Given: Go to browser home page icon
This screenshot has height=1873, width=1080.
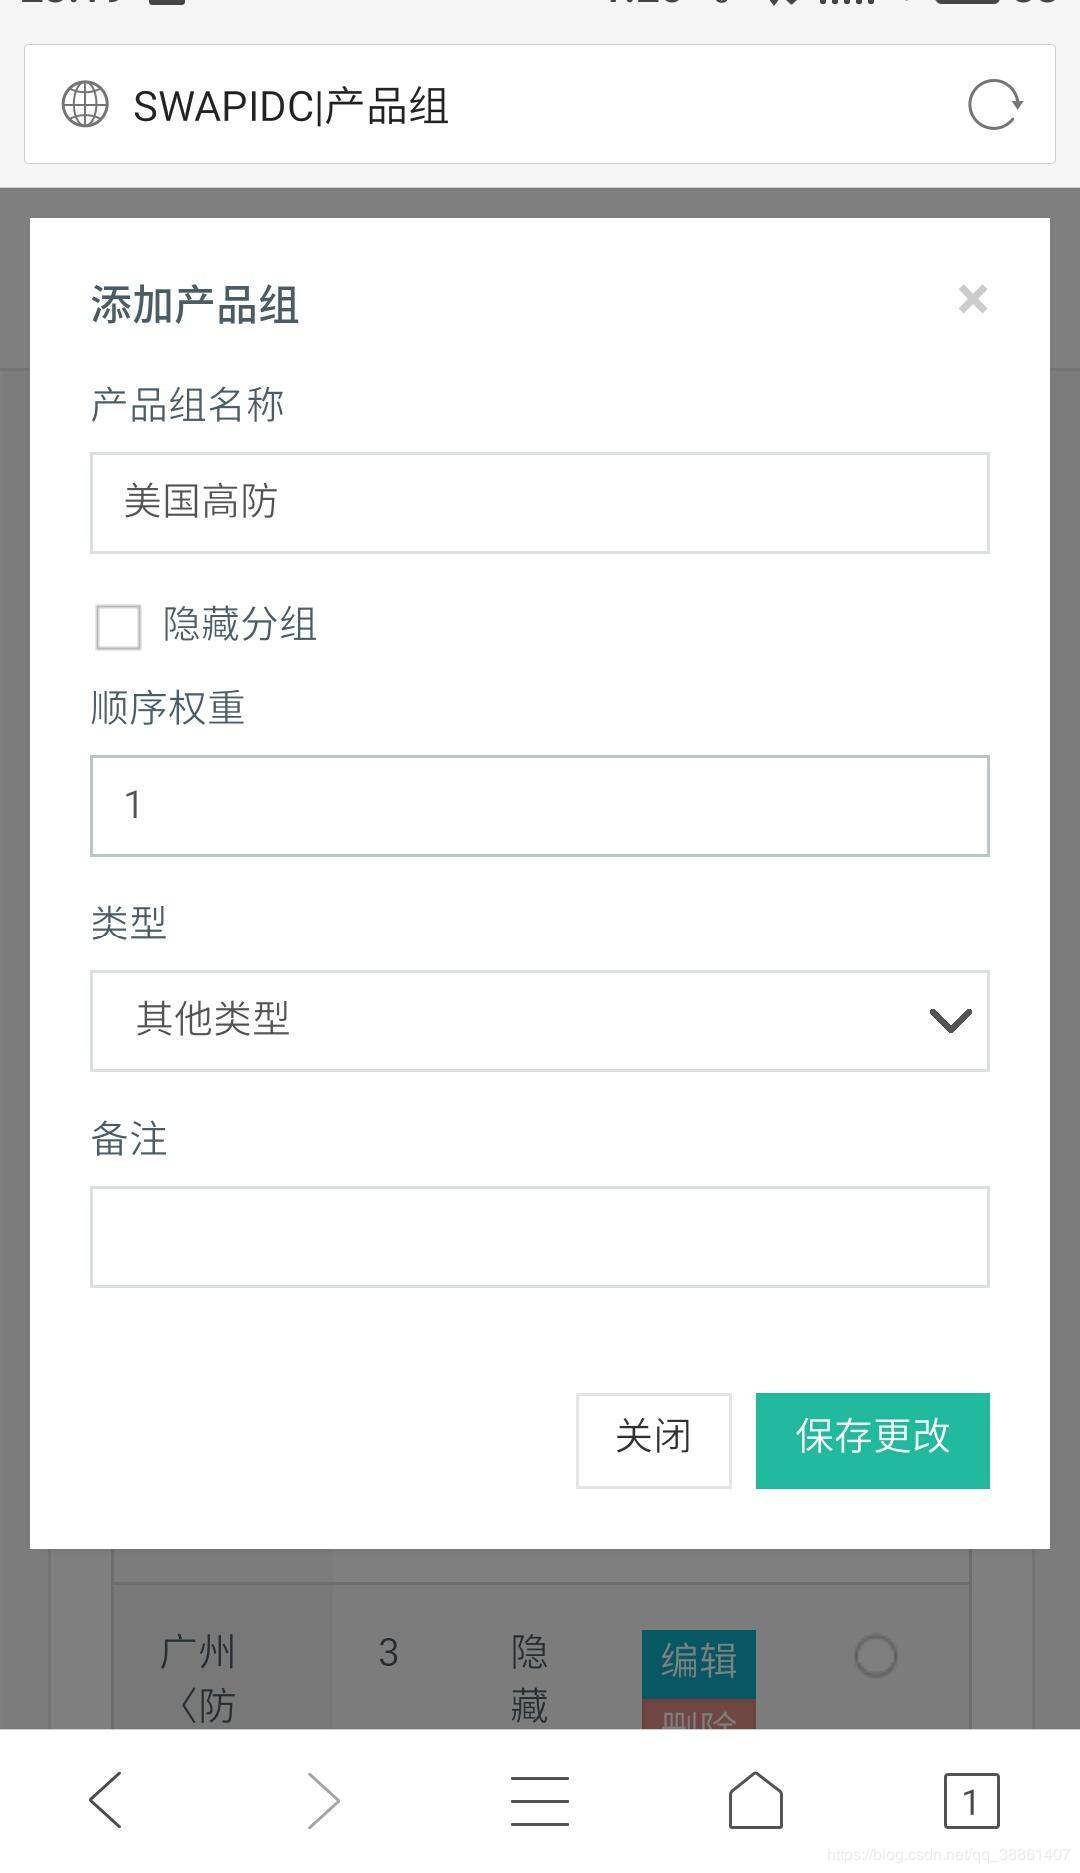Looking at the screenshot, I should pos(756,1800).
